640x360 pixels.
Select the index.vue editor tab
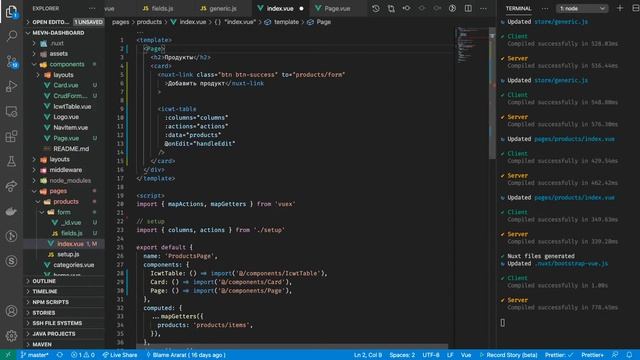(x=280, y=8)
